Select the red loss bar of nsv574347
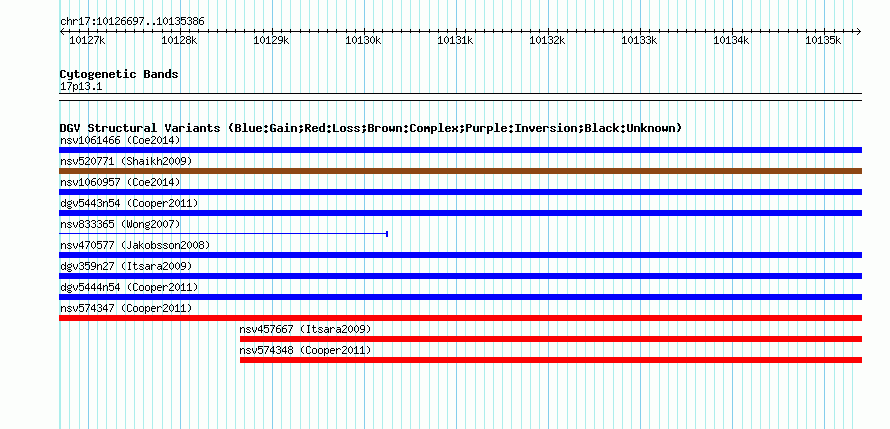Viewport: 890px width, 429px height. coord(460,318)
